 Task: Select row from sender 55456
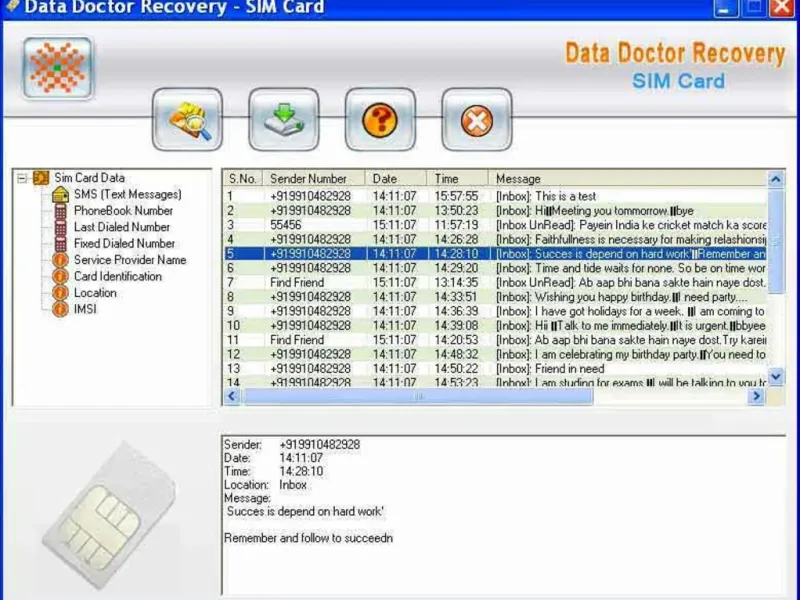click(495, 225)
